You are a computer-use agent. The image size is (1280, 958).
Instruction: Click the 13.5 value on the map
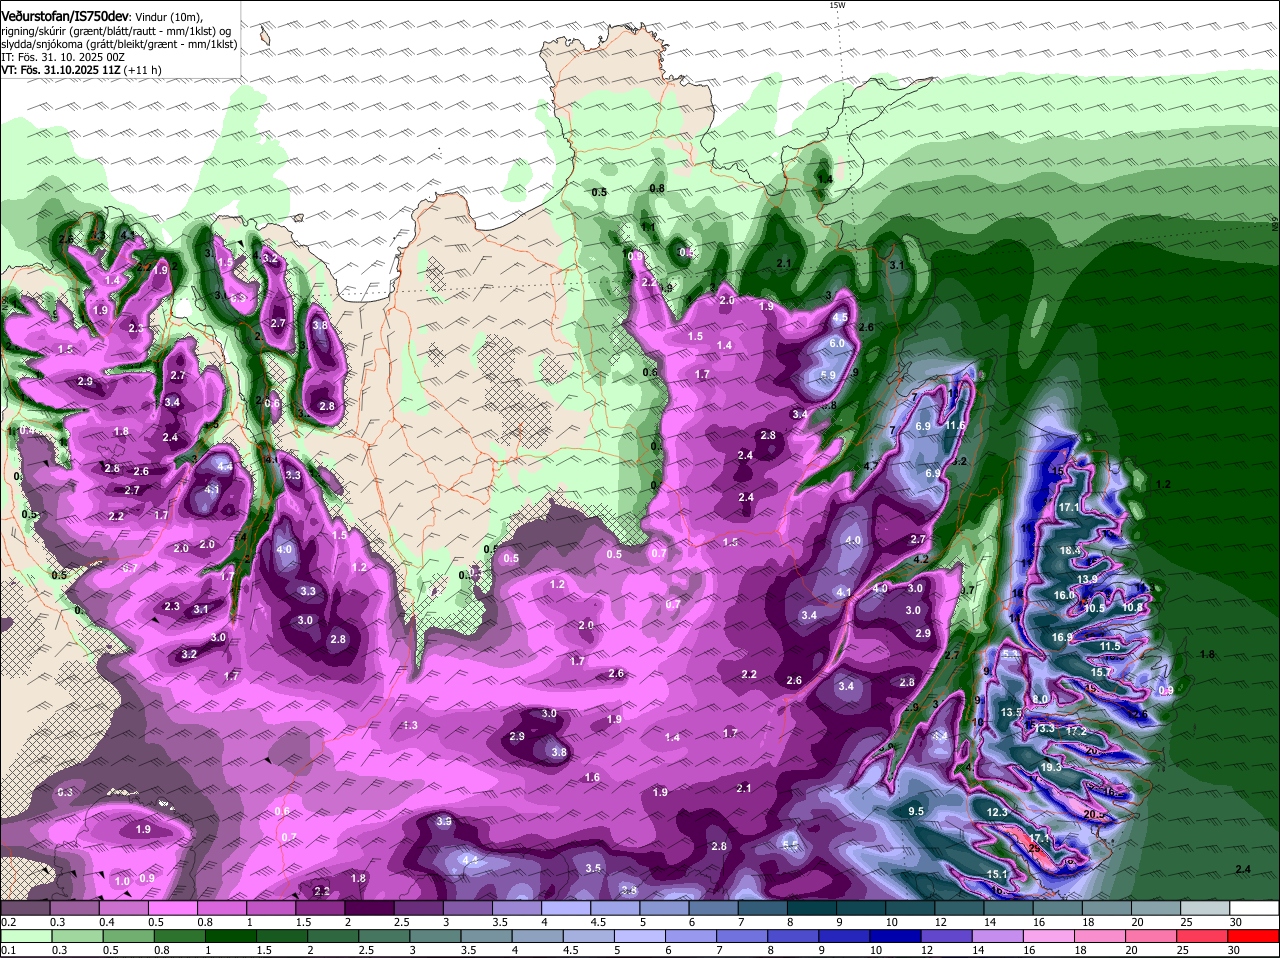tap(1012, 712)
